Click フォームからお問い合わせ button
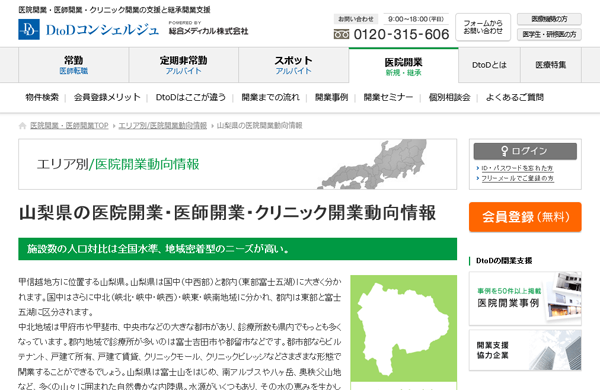The image size is (600, 390). 483,27
